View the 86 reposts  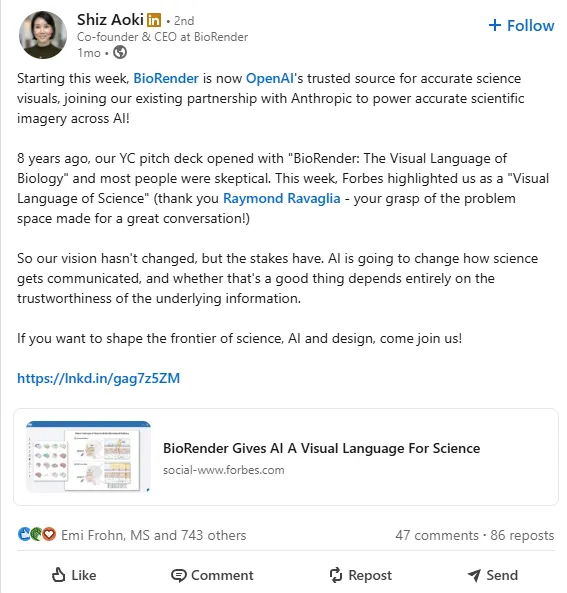click(522, 535)
